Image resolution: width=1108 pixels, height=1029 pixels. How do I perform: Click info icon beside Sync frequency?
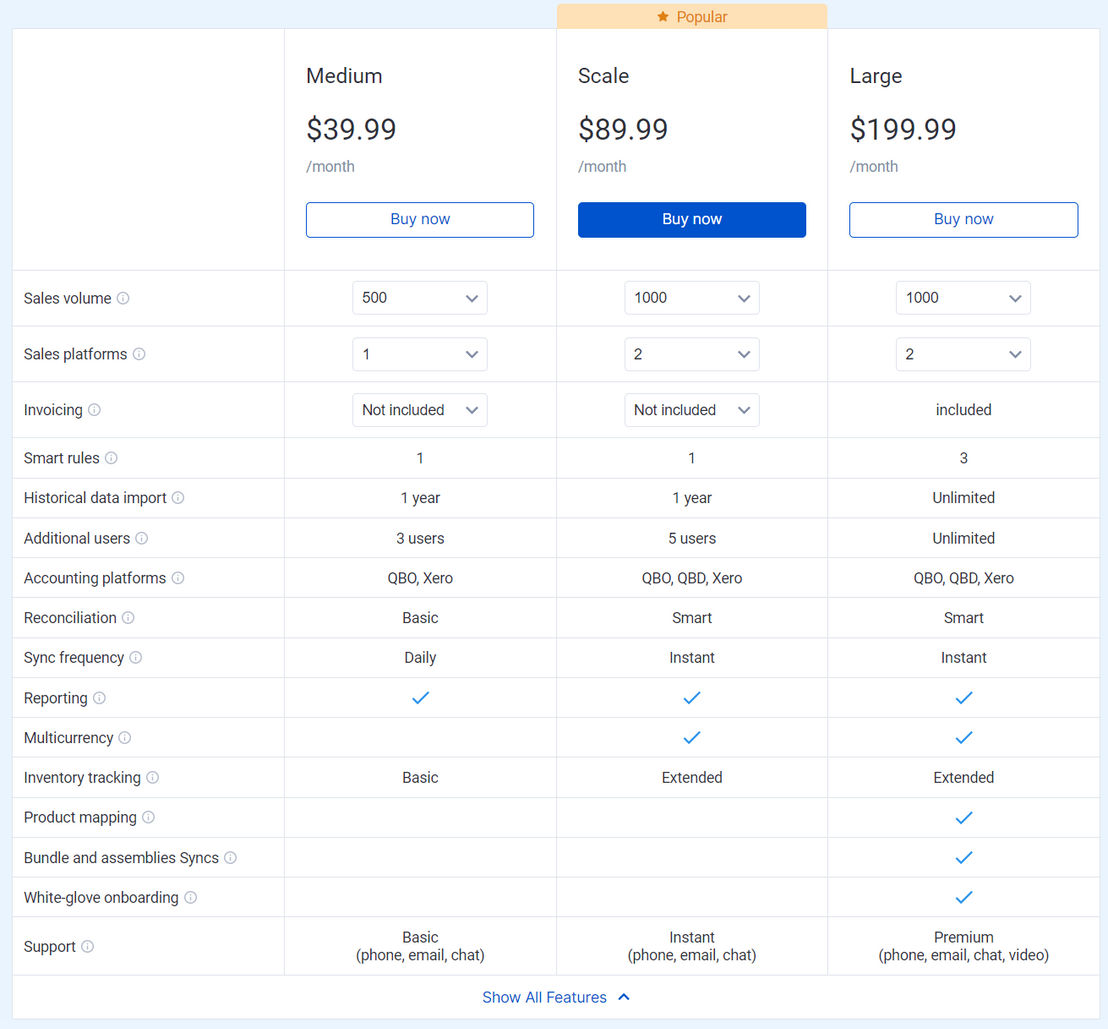click(x=136, y=657)
